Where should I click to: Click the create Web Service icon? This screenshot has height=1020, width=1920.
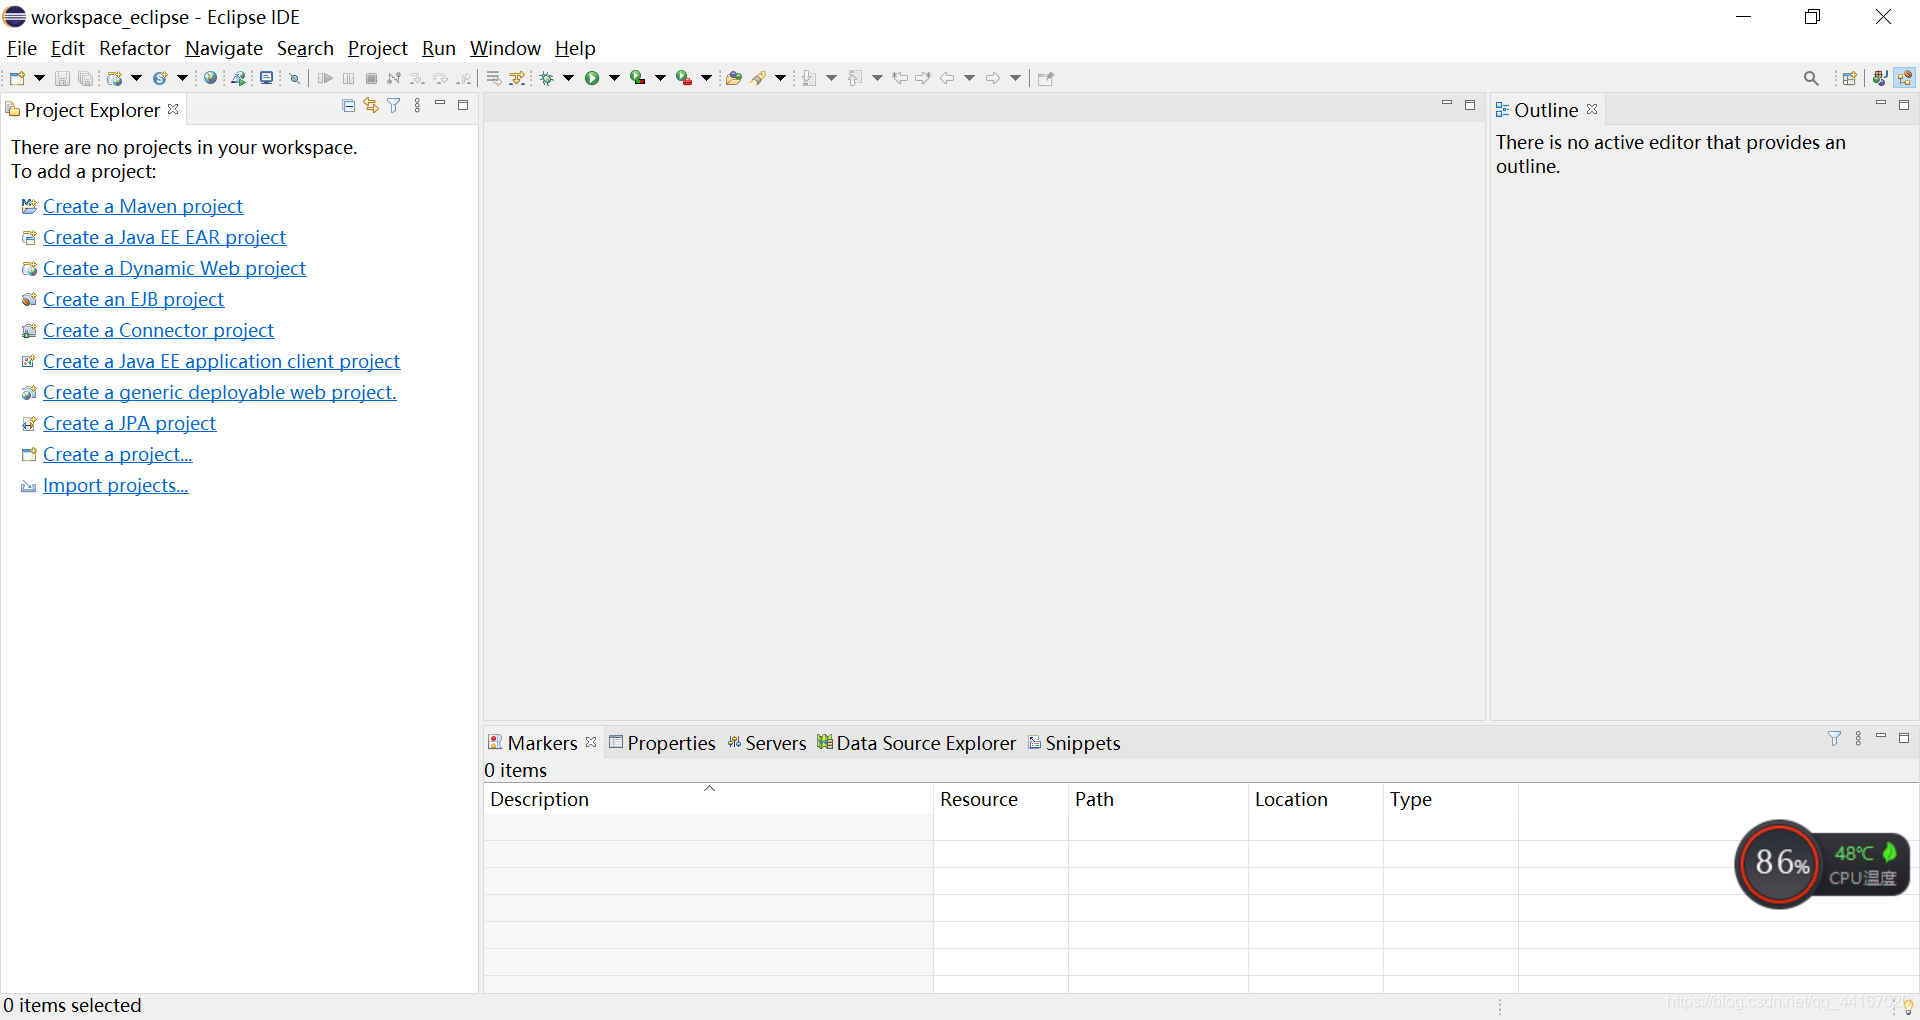[160, 78]
